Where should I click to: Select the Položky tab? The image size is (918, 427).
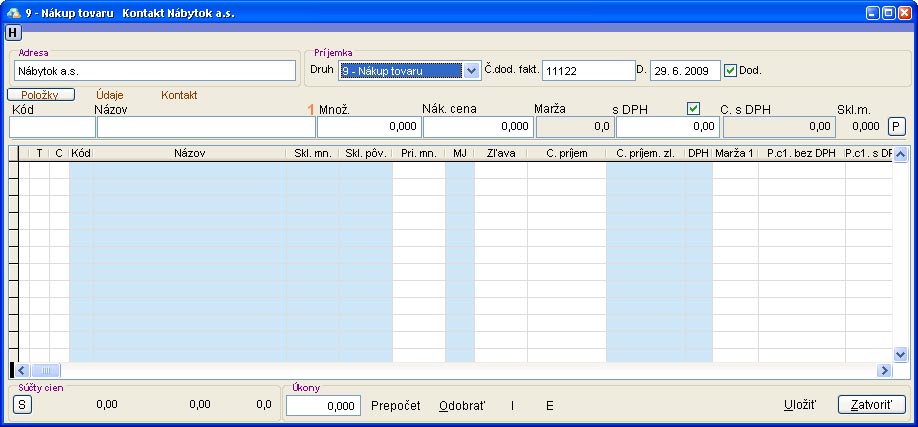pos(41,95)
